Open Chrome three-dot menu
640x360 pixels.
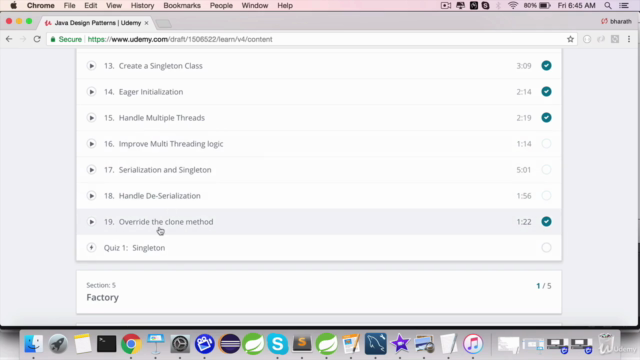629,39
